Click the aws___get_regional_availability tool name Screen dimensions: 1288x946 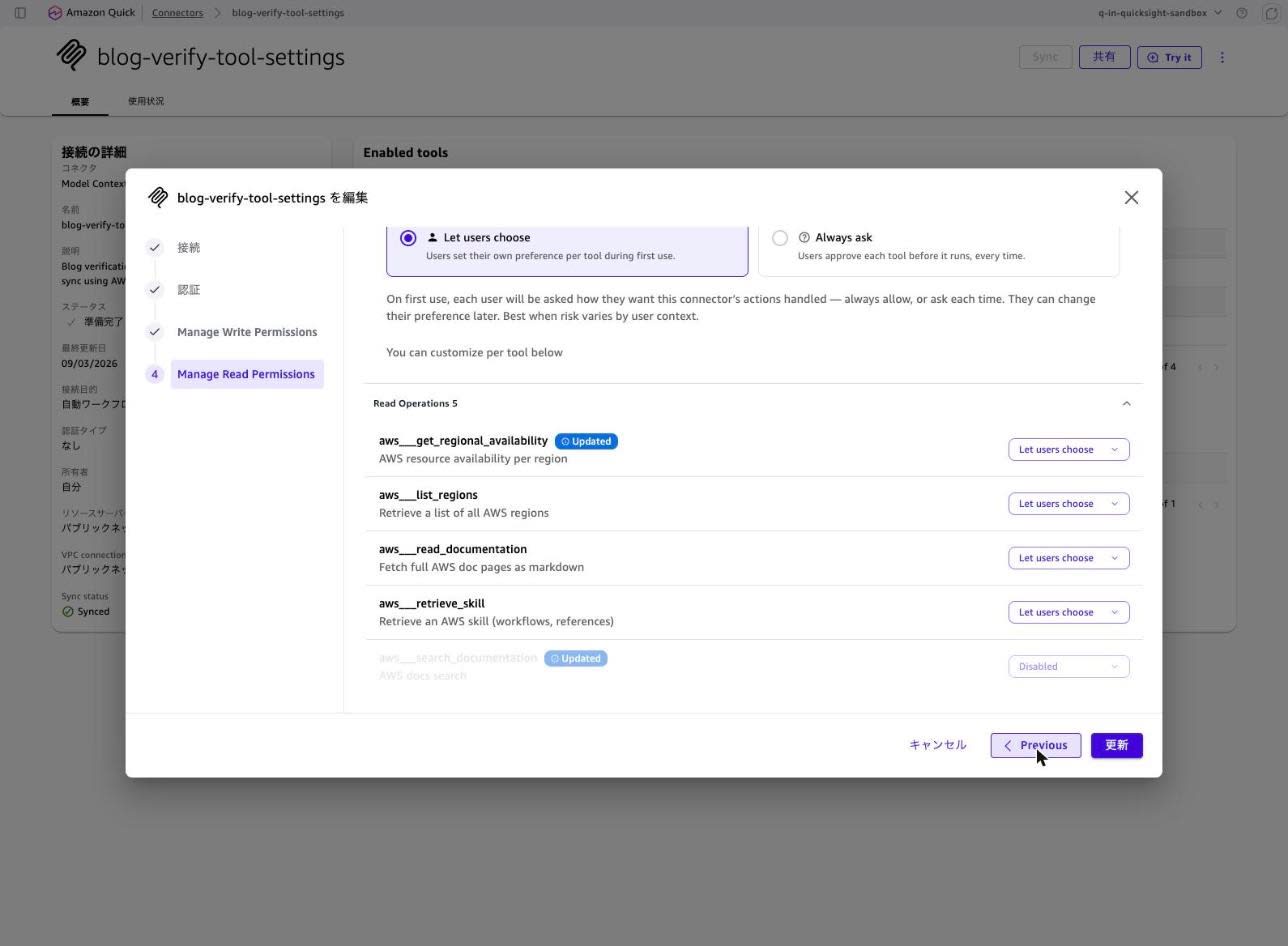(463, 441)
